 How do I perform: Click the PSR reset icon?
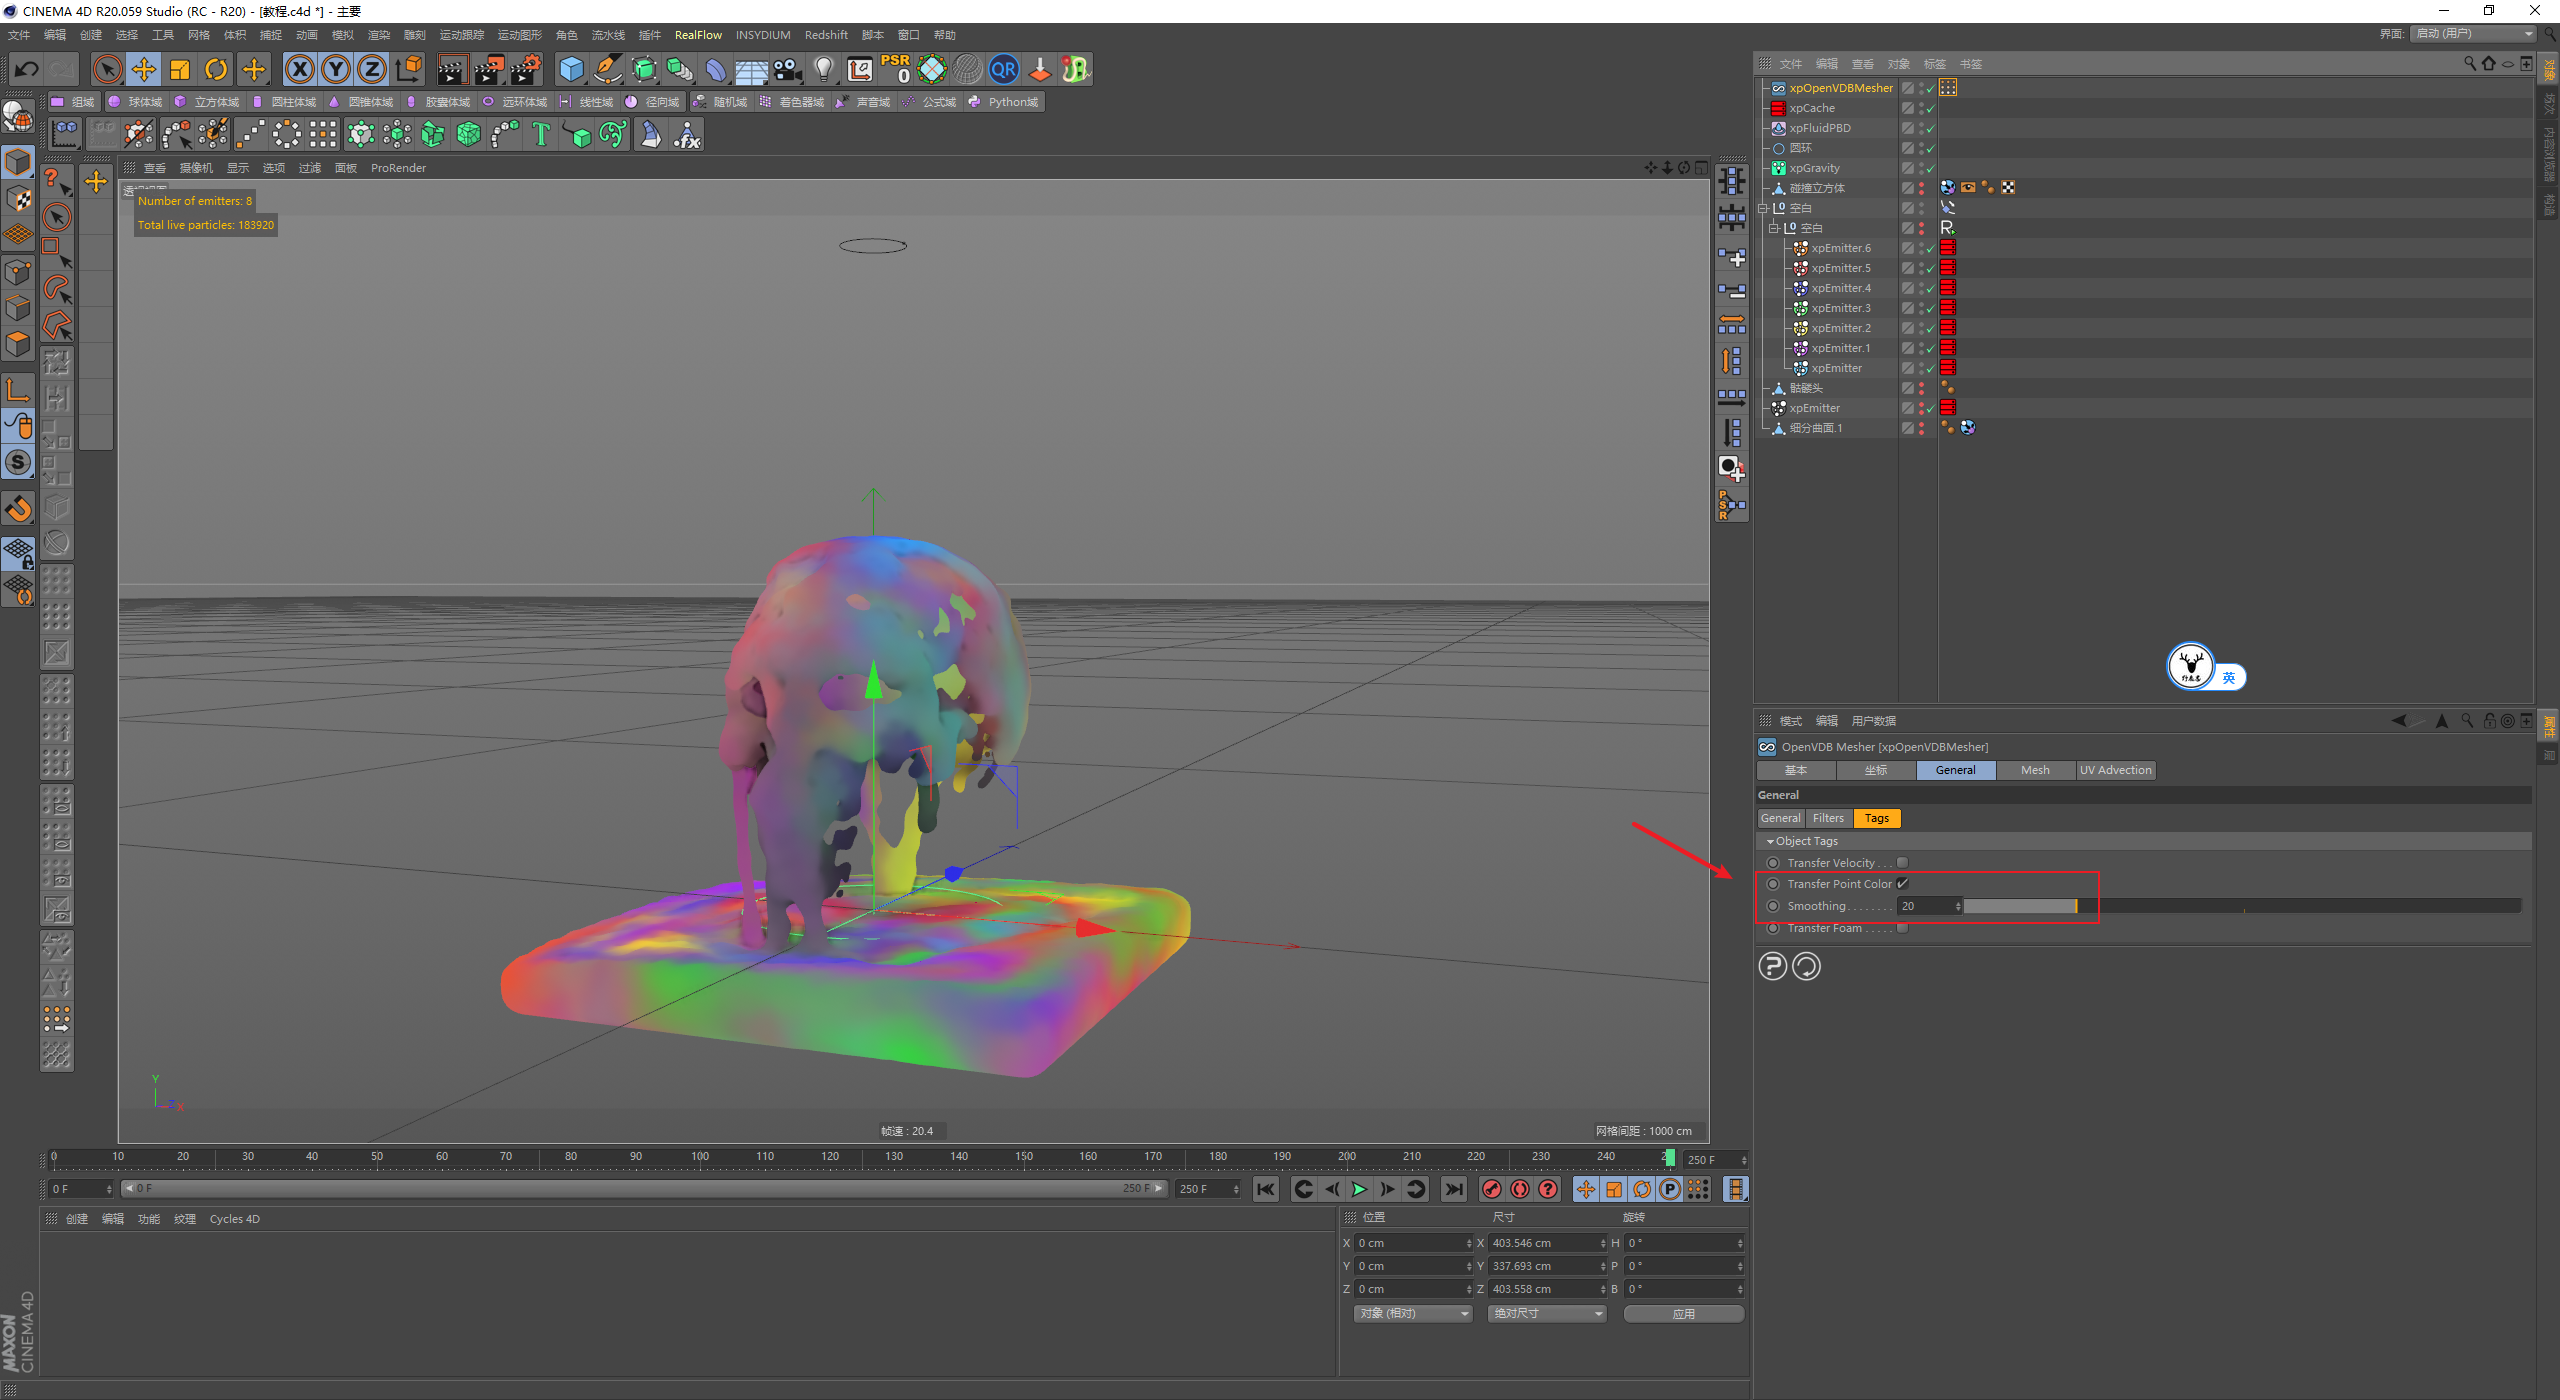(x=895, y=69)
